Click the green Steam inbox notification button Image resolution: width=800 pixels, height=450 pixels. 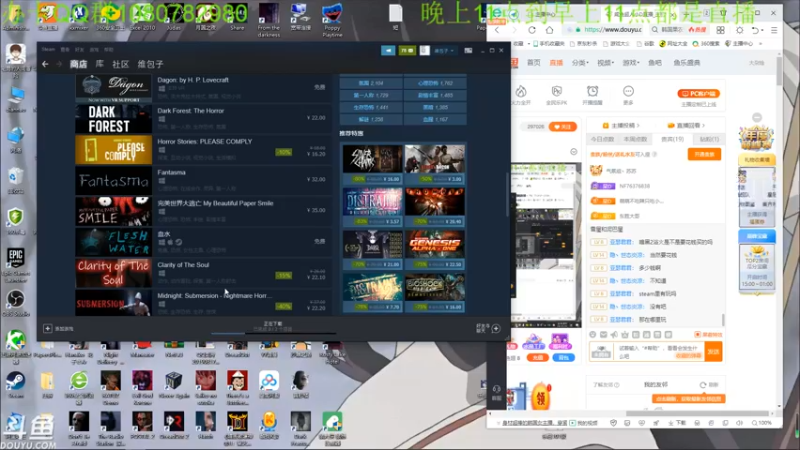(407, 51)
